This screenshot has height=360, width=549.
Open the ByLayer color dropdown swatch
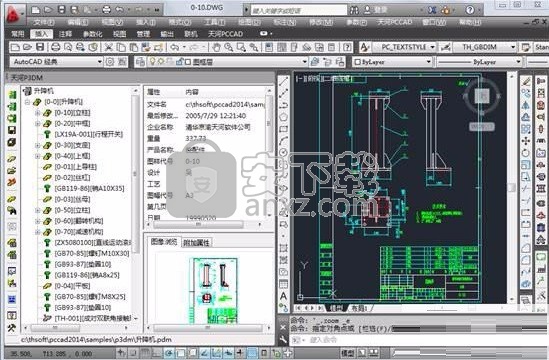pos(357,62)
